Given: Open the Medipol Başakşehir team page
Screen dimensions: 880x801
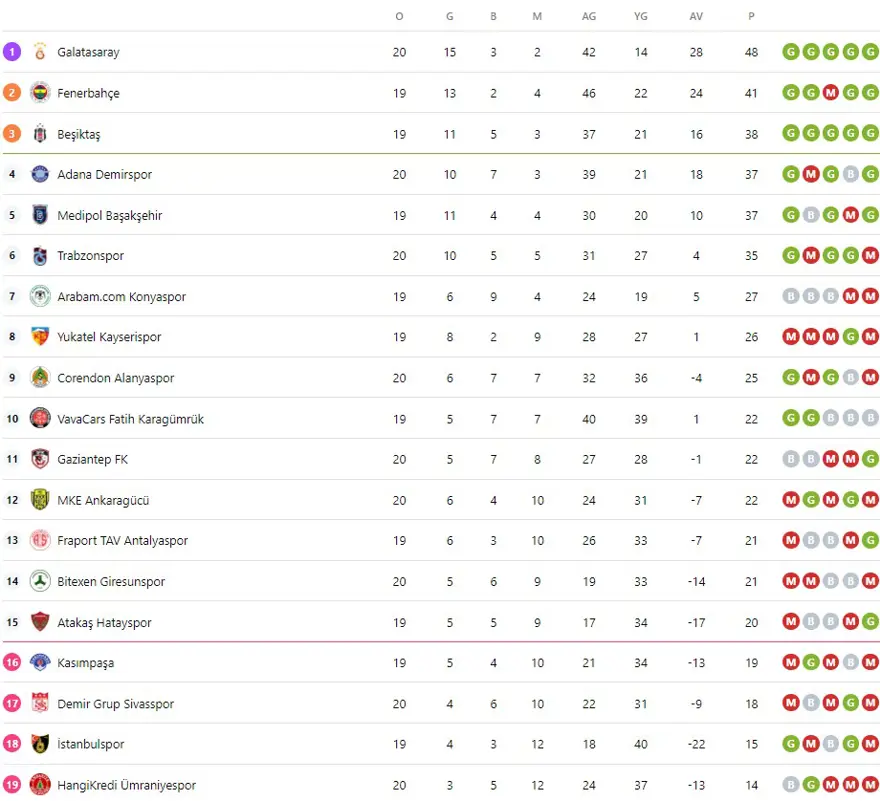Looking at the screenshot, I should [110, 215].
